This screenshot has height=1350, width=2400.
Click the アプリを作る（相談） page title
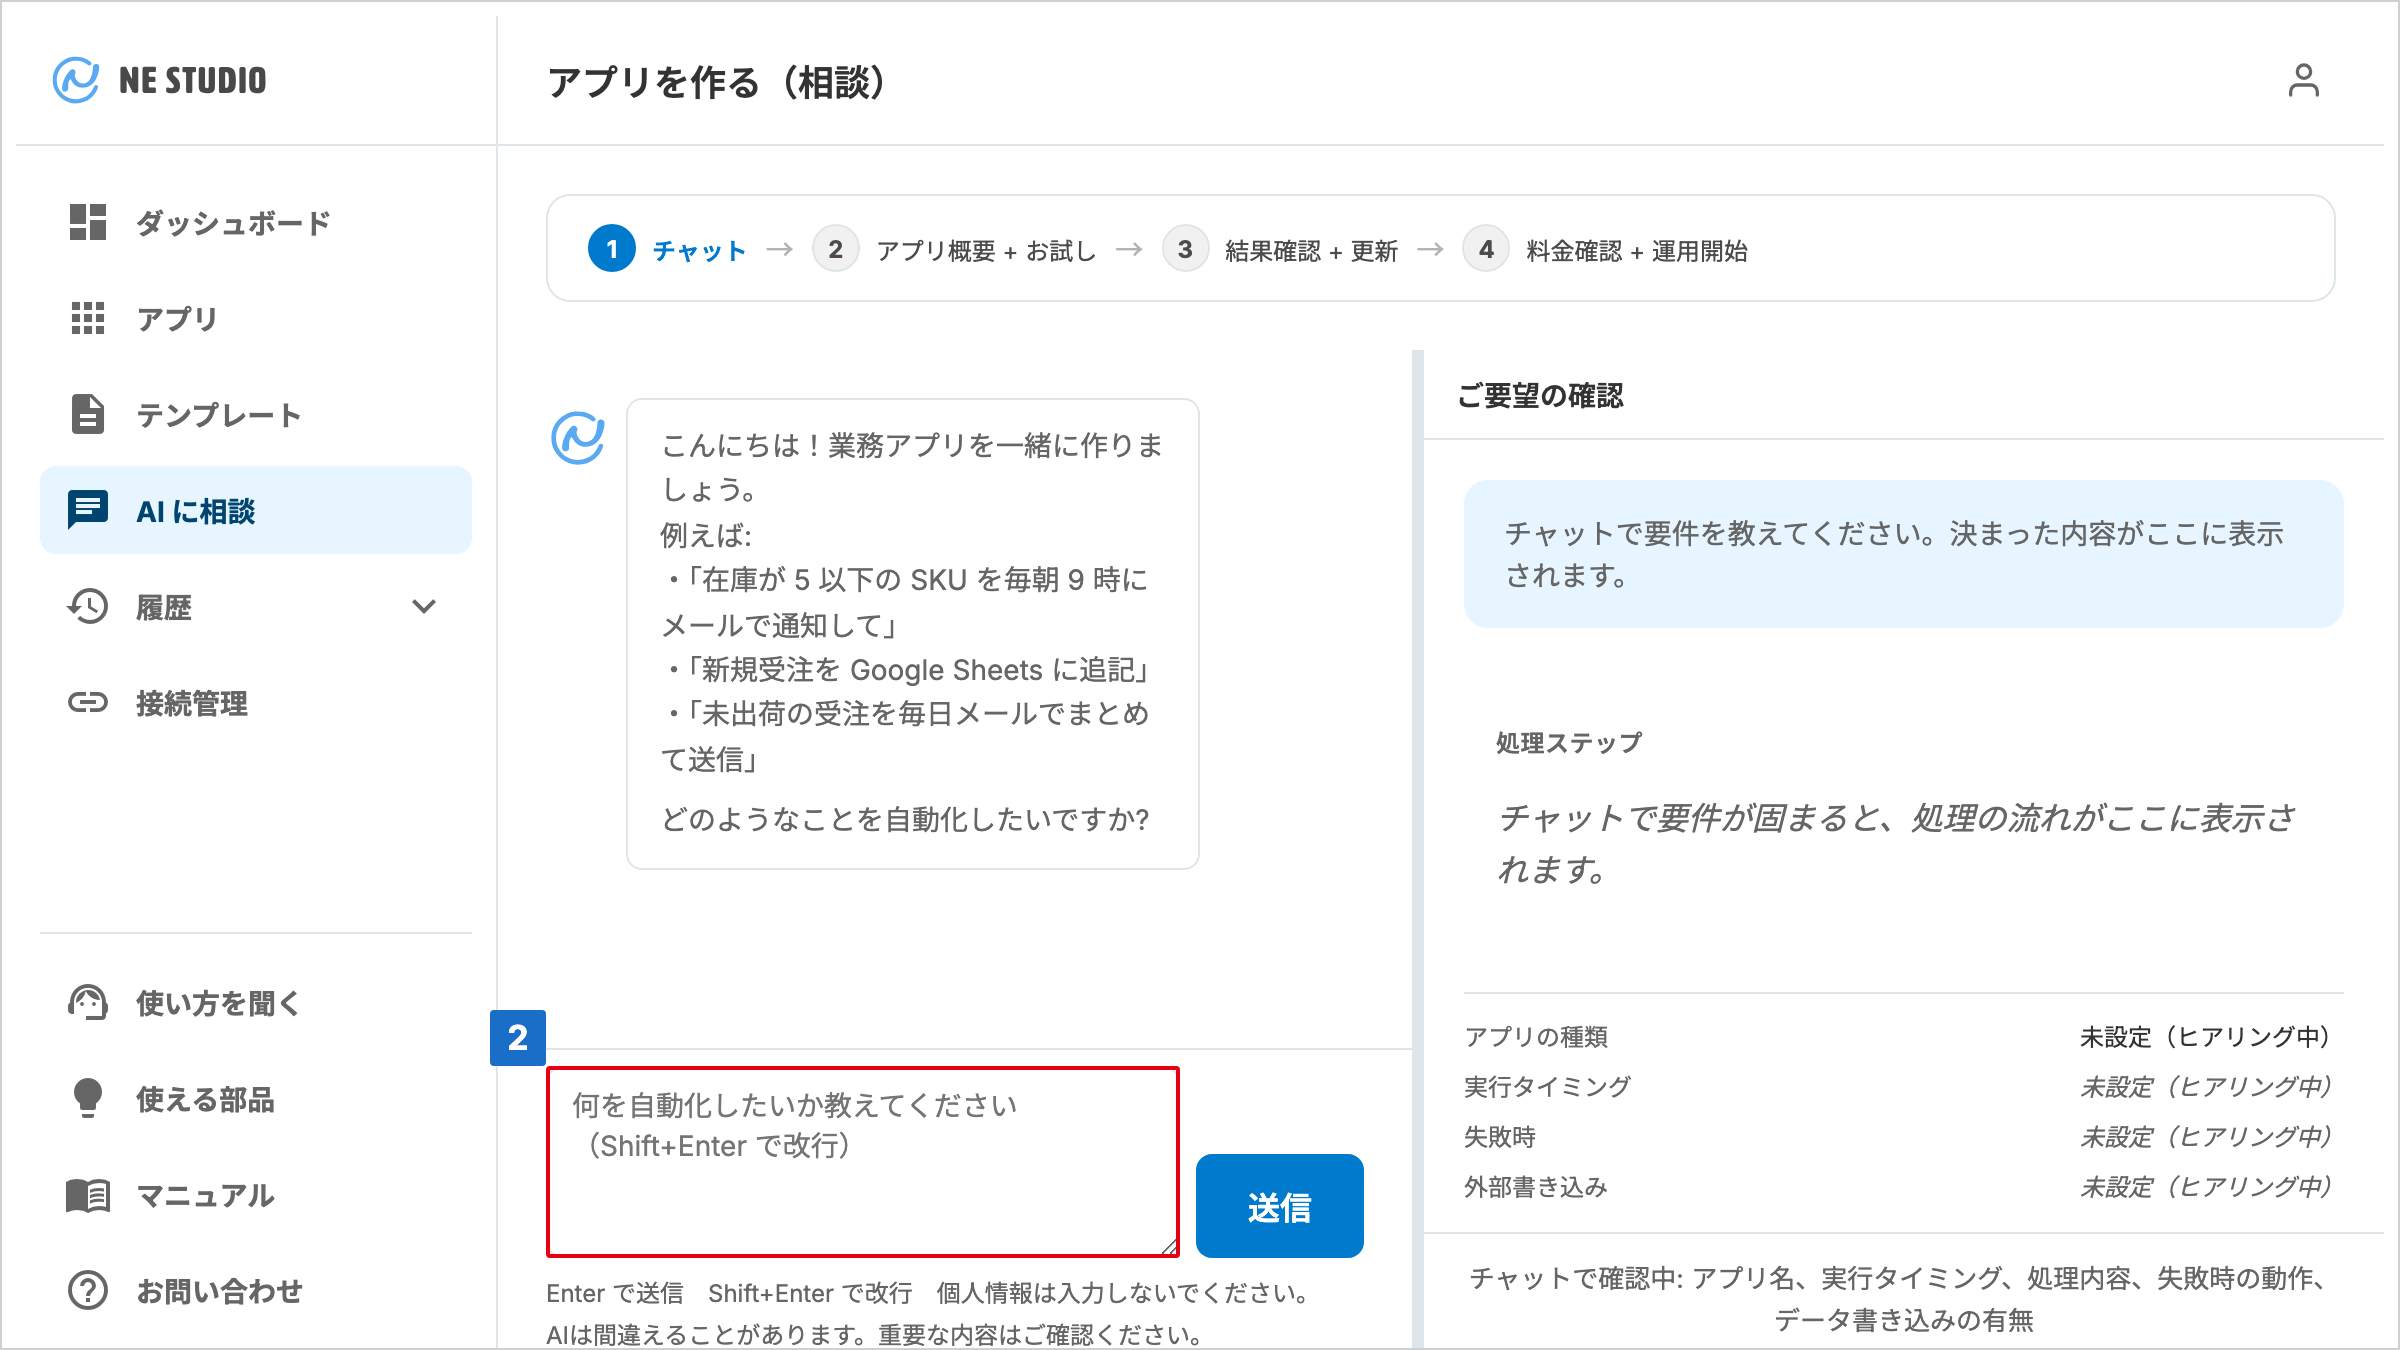[x=716, y=82]
